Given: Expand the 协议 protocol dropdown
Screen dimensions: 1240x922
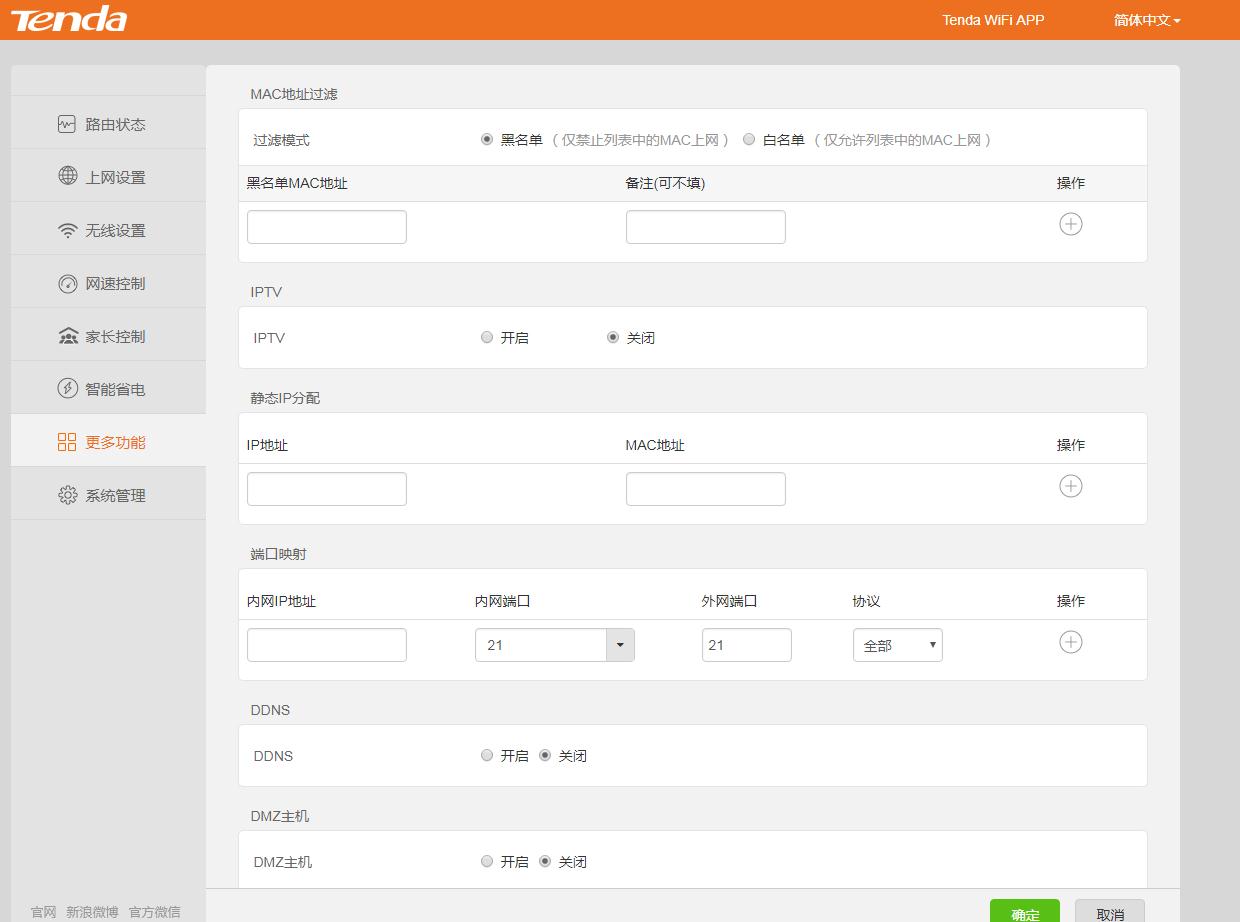Looking at the screenshot, I should [x=897, y=645].
